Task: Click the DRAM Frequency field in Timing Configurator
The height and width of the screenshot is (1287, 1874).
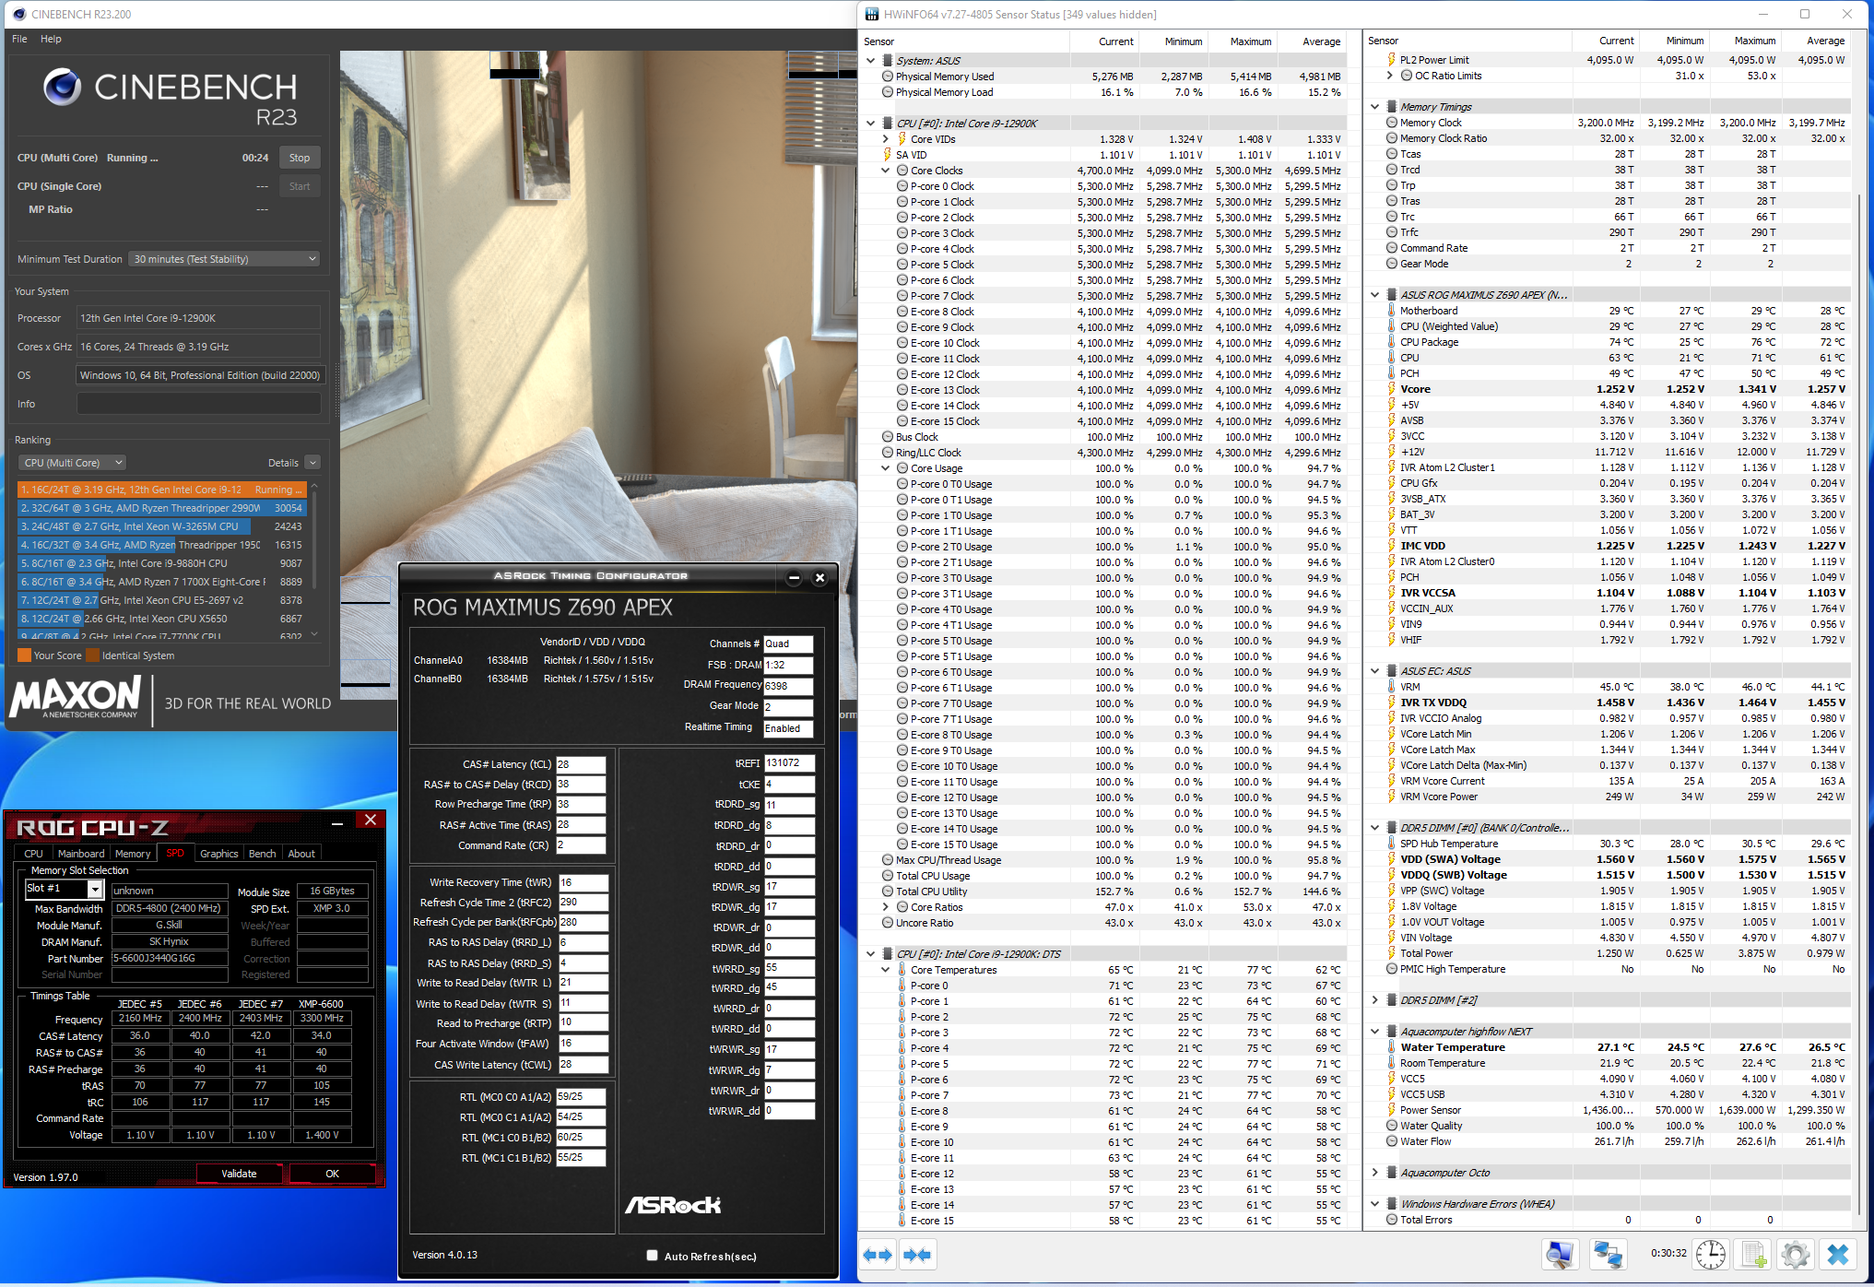Action: coord(789,686)
